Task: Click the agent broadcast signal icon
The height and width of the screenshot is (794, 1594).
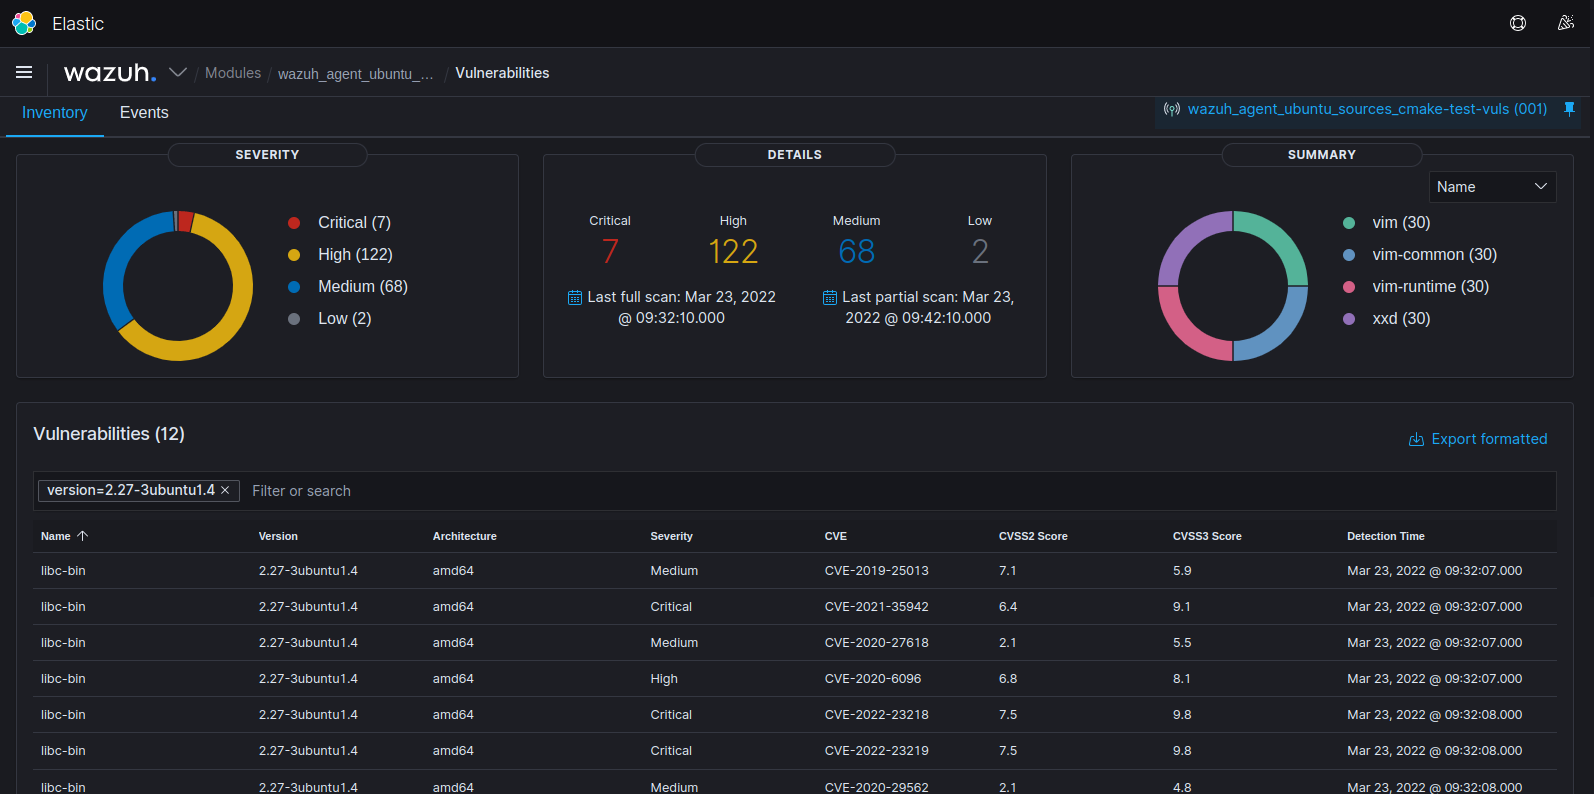Action: 1172,109
